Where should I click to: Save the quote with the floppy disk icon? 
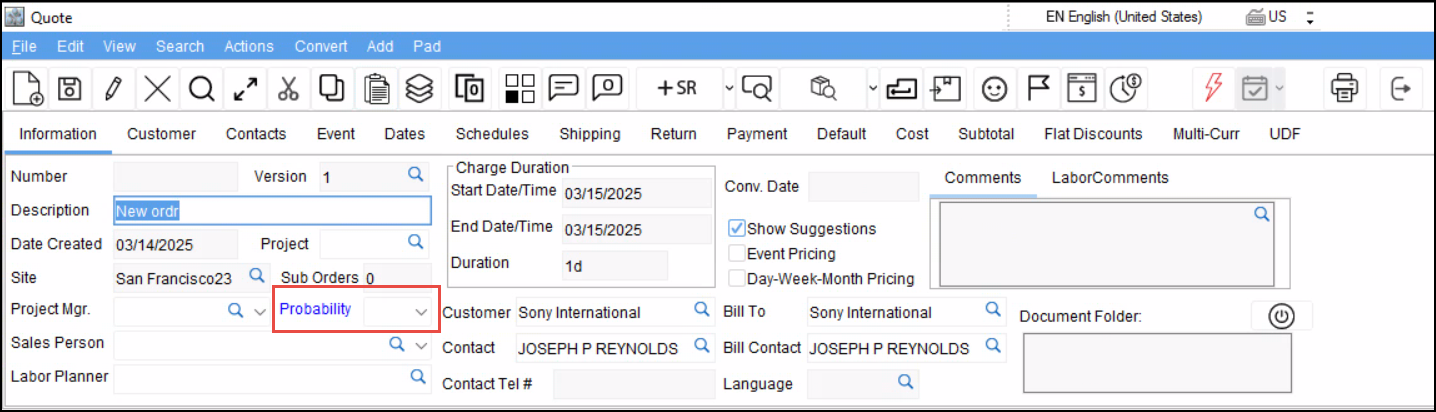[69, 89]
